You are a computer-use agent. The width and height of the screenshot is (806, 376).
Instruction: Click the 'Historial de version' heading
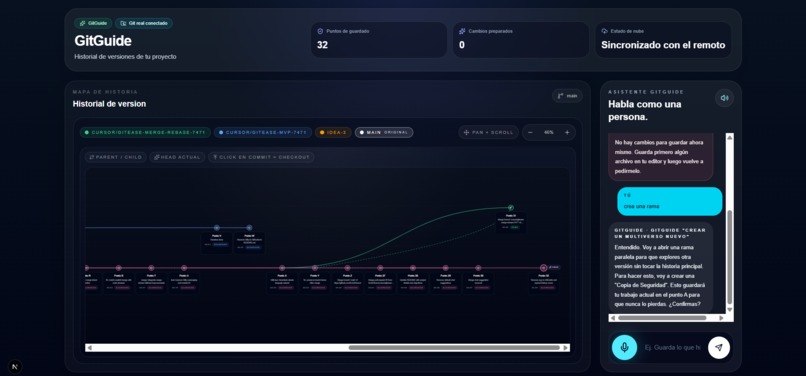click(109, 104)
